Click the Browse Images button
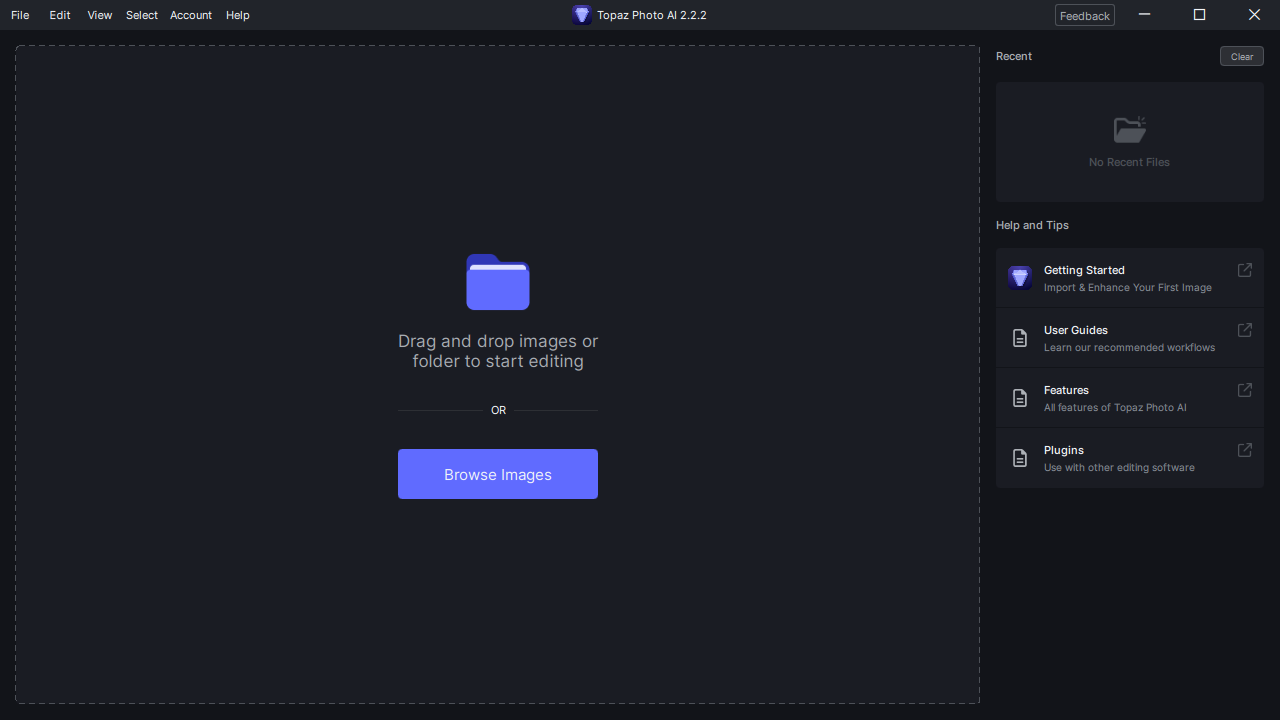Viewport: 1280px width, 720px height. pyautogui.click(x=497, y=474)
